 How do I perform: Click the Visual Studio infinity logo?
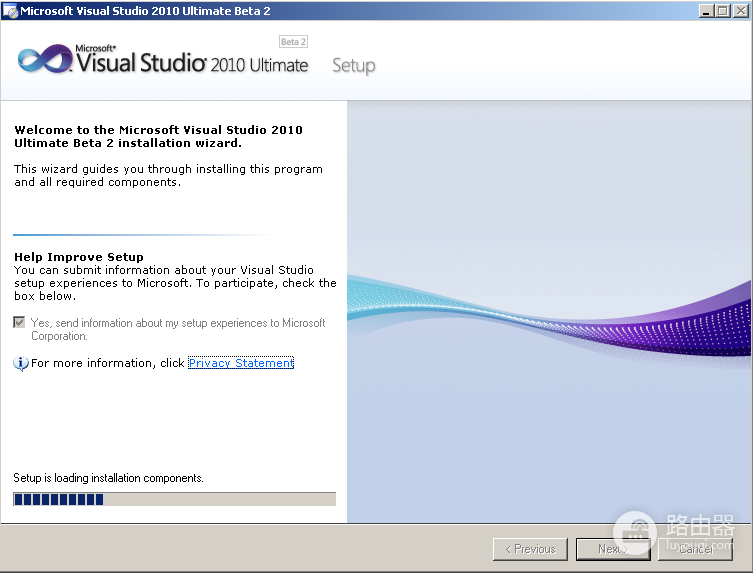[45, 59]
